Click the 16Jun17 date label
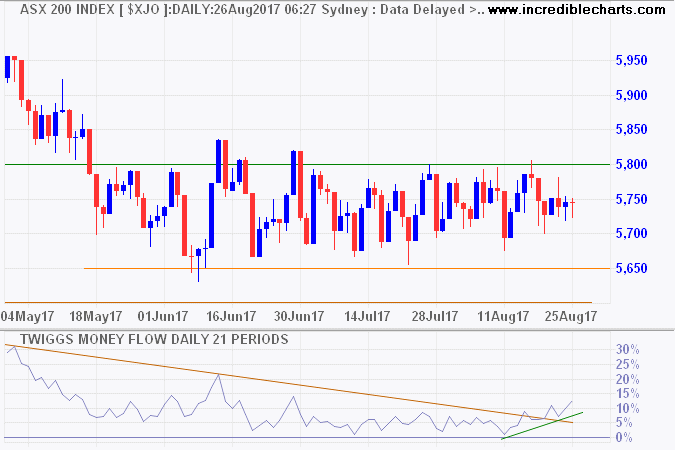Image resolution: width=675 pixels, height=450 pixels. 231,317
